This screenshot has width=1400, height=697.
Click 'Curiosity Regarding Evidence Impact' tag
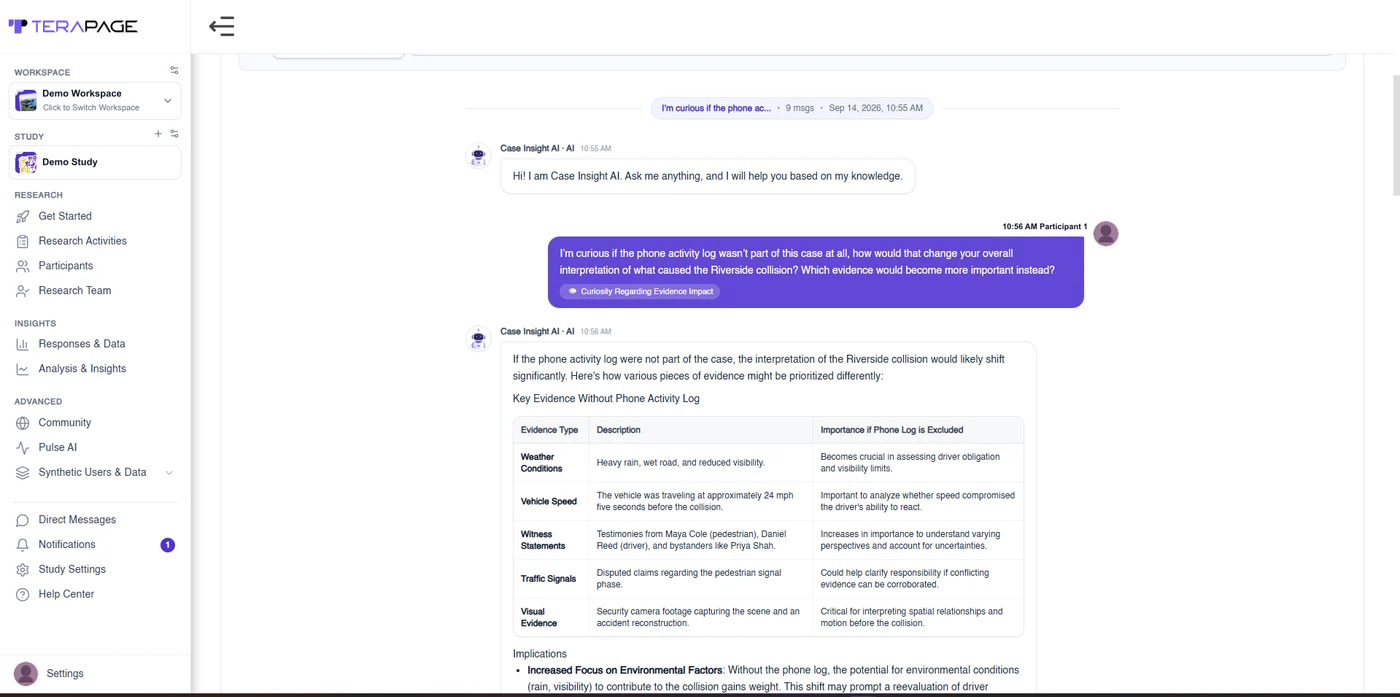click(x=640, y=292)
